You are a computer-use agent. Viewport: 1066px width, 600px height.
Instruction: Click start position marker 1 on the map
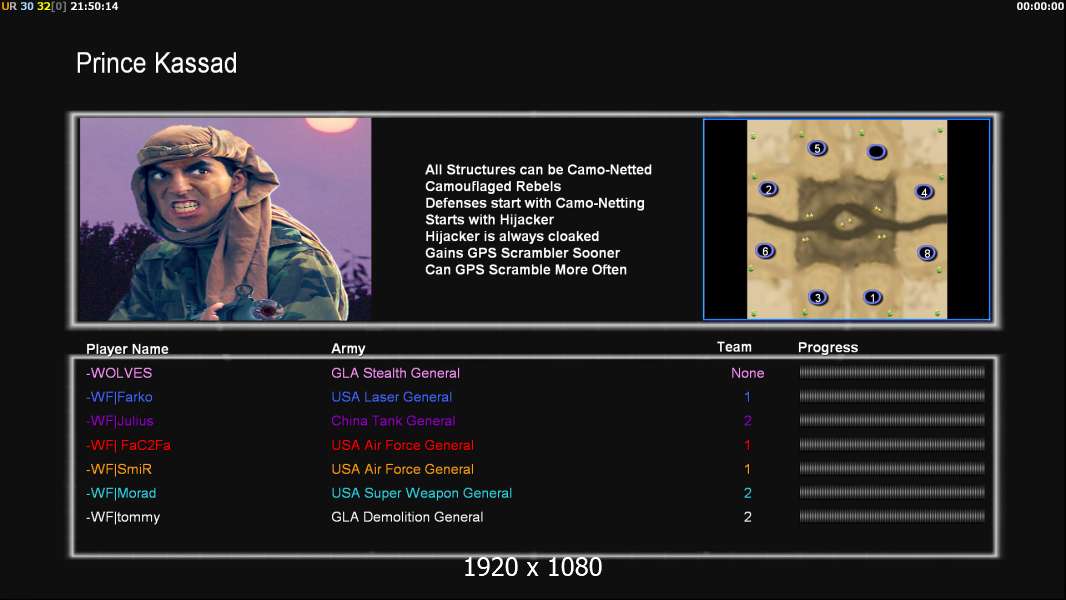(872, 297)
